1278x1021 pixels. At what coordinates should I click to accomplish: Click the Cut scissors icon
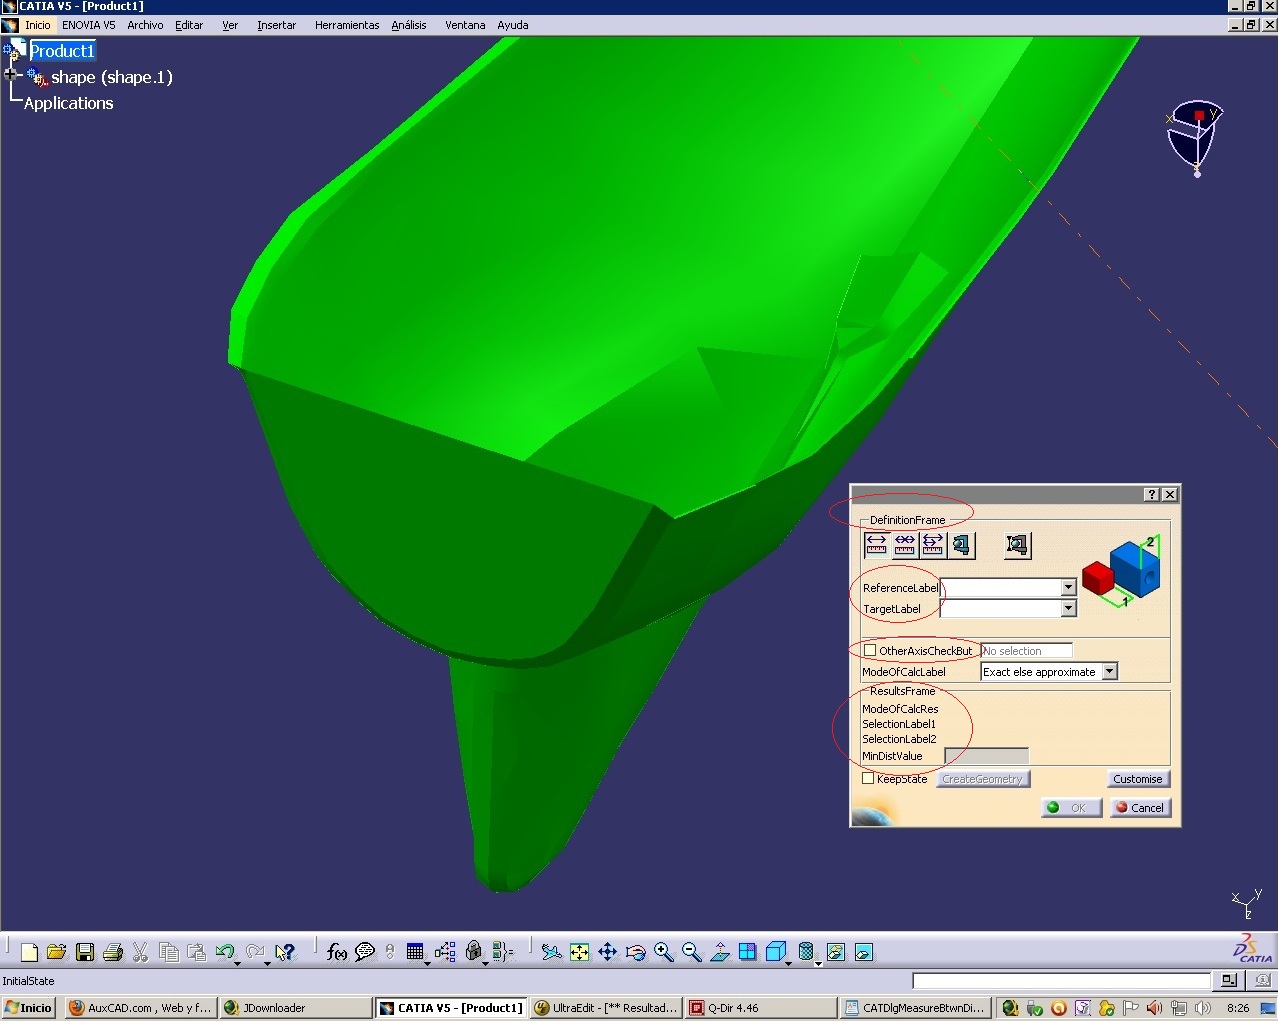click(140, 952)
